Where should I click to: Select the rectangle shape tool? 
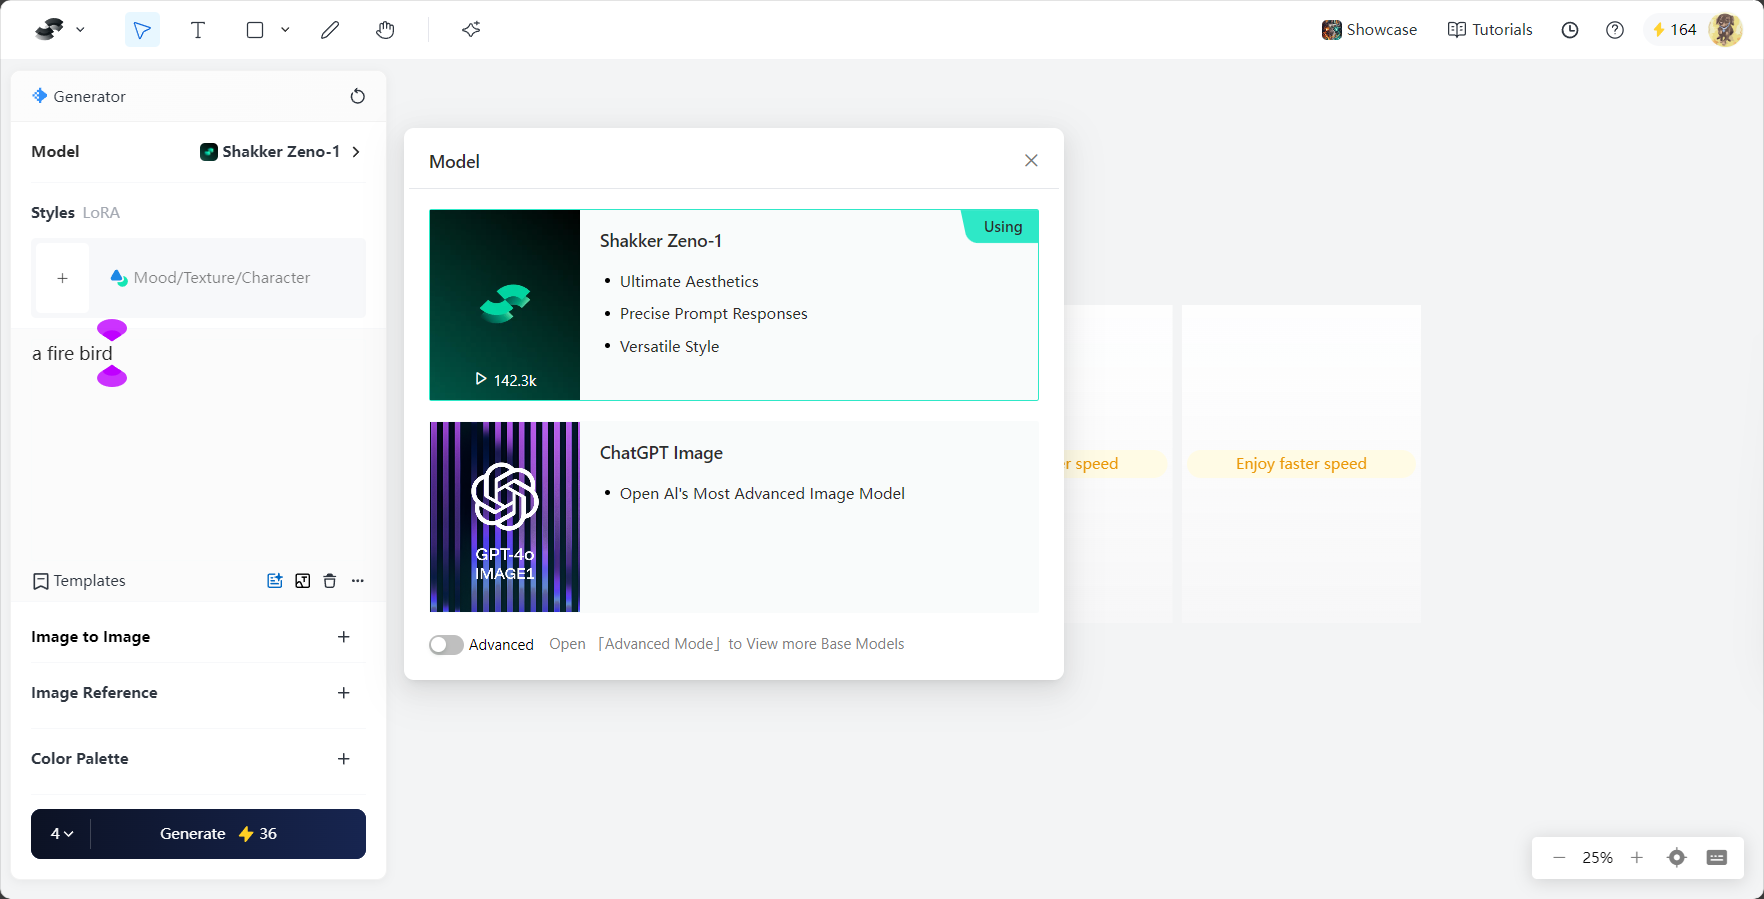click(x=255, y=30)
